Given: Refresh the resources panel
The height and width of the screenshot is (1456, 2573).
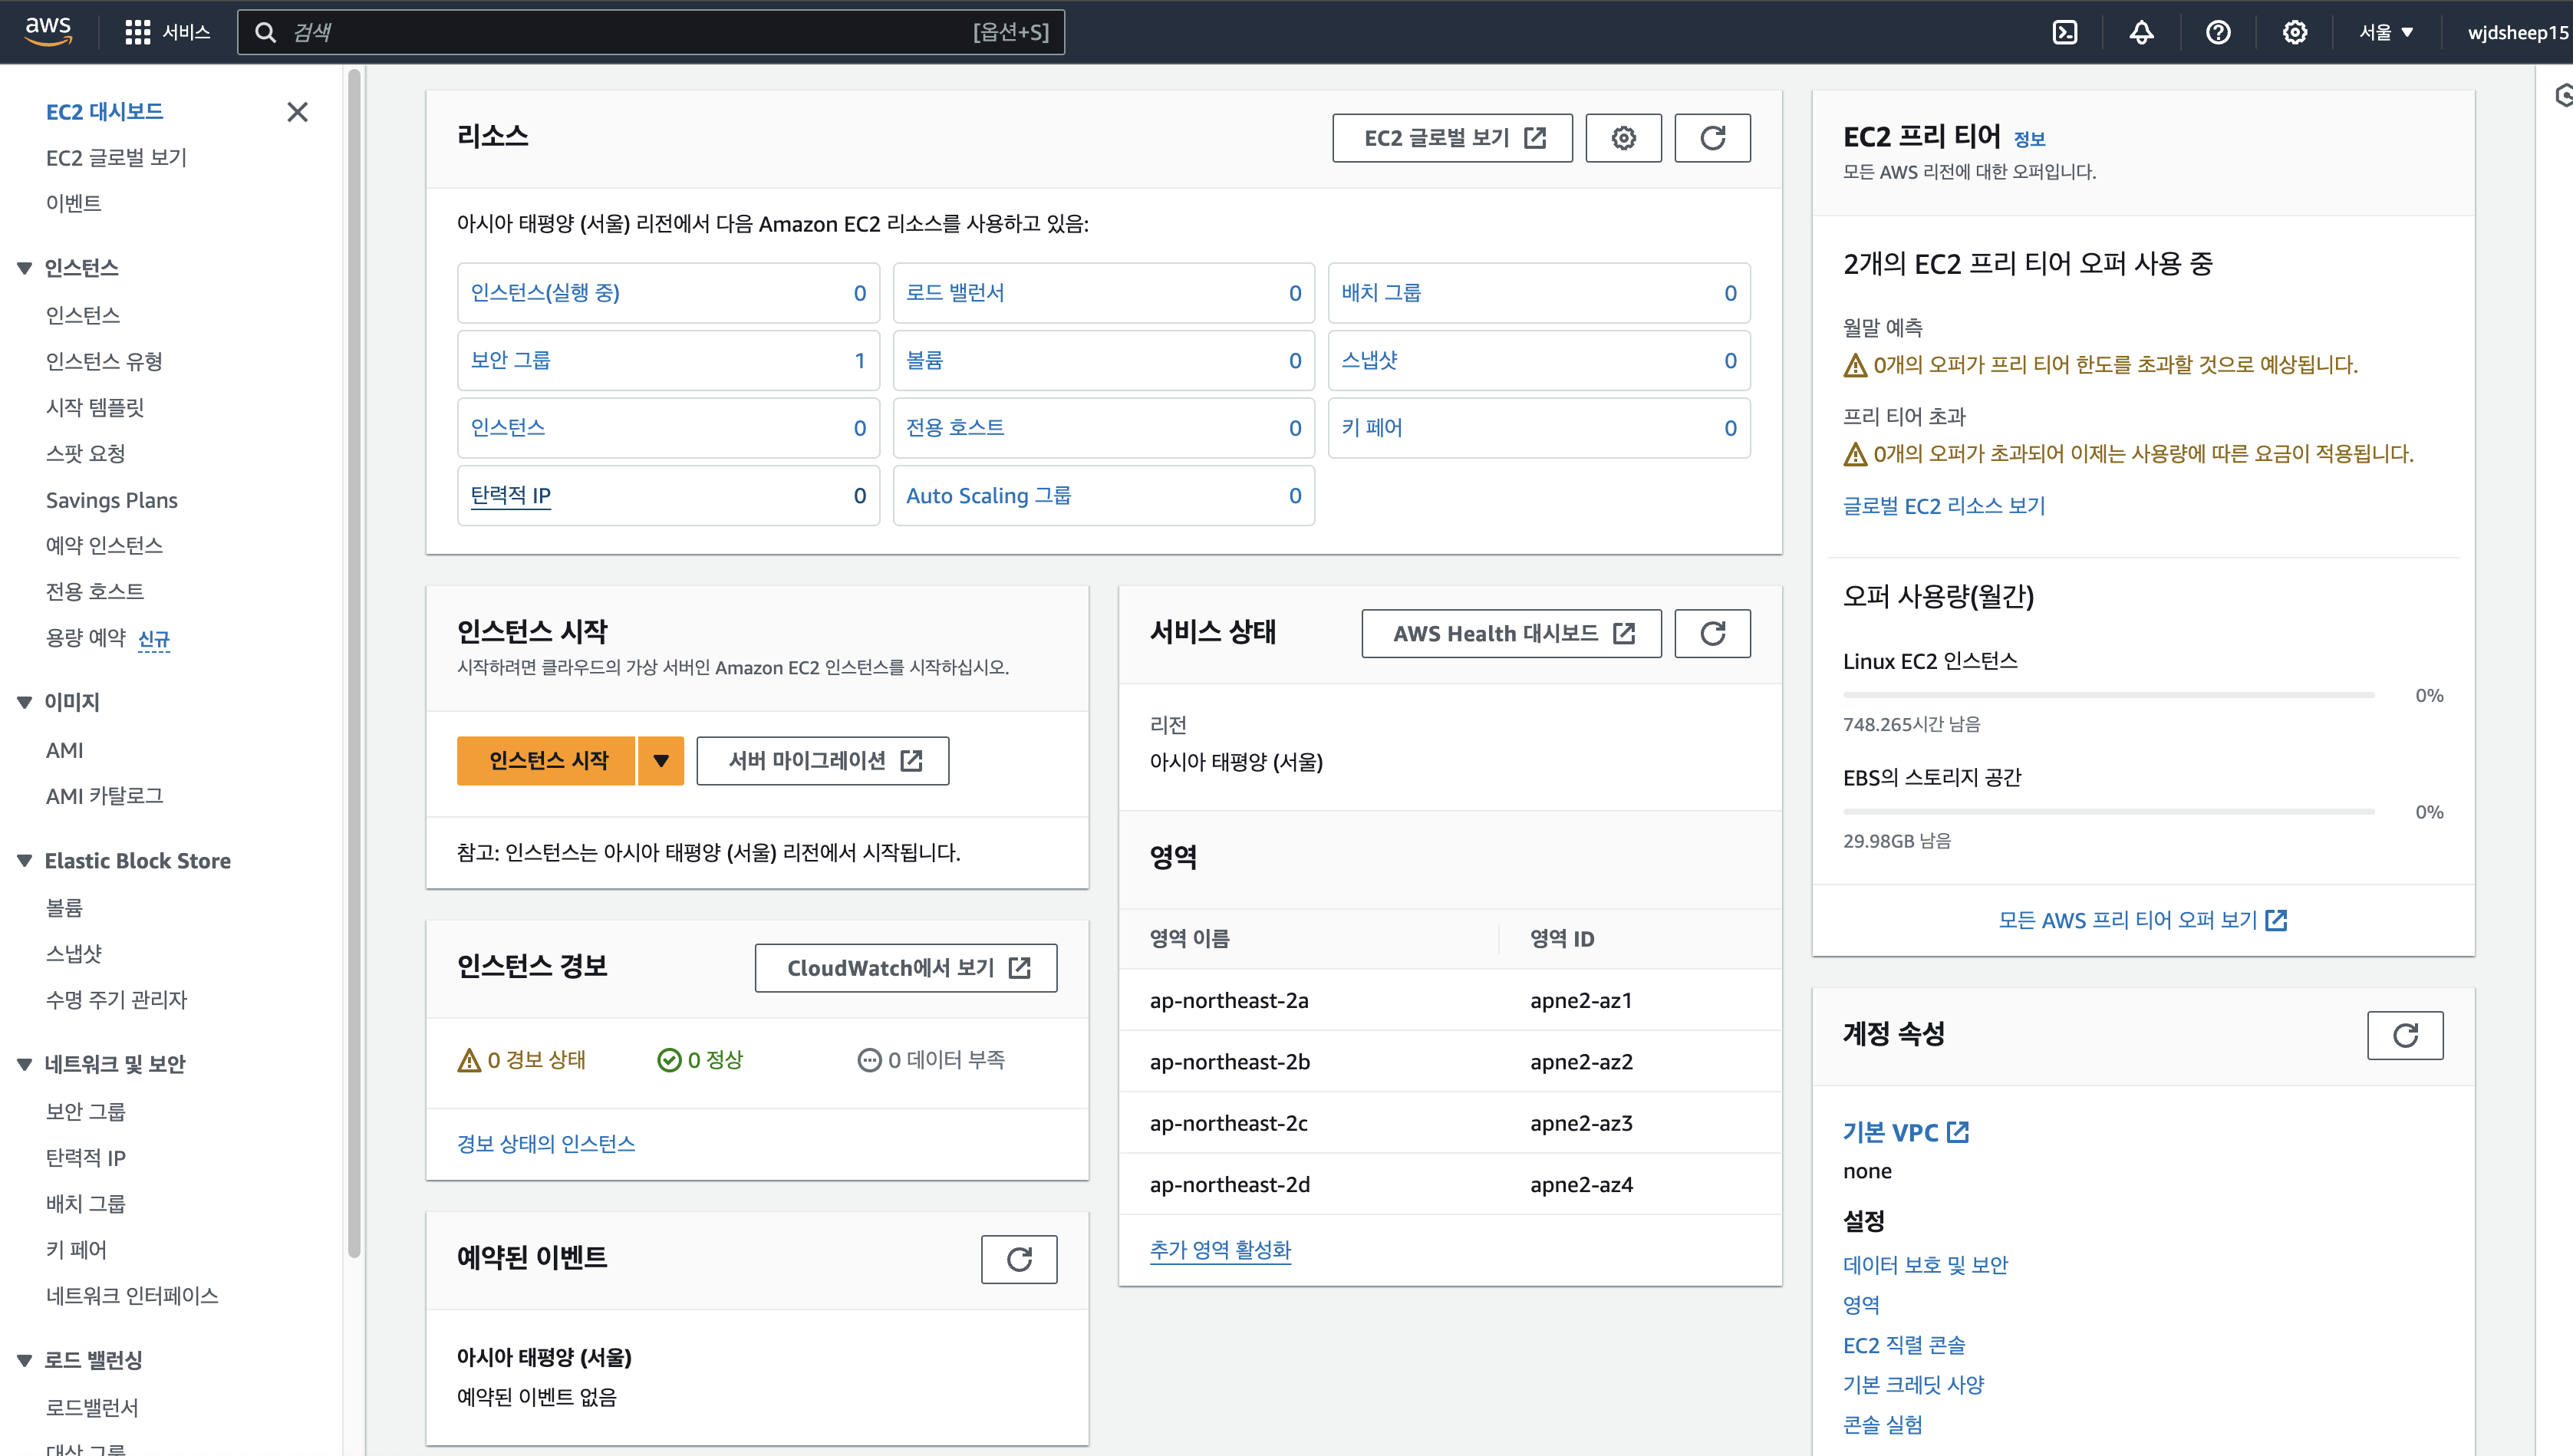Looking at the screenshot, I should (x=1712, y=138).
